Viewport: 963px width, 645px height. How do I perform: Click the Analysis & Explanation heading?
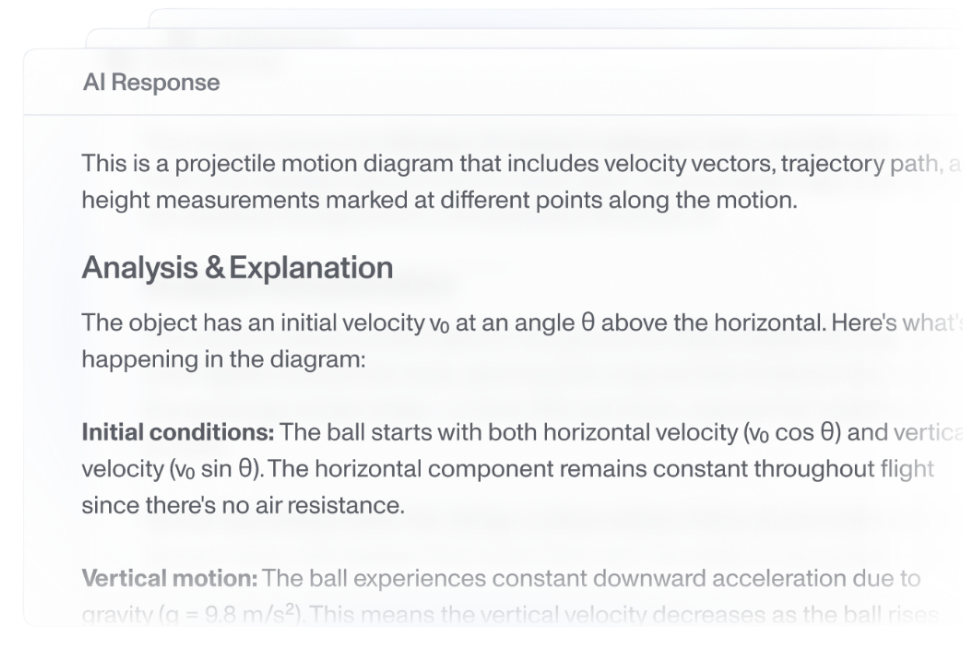(237, 268)
